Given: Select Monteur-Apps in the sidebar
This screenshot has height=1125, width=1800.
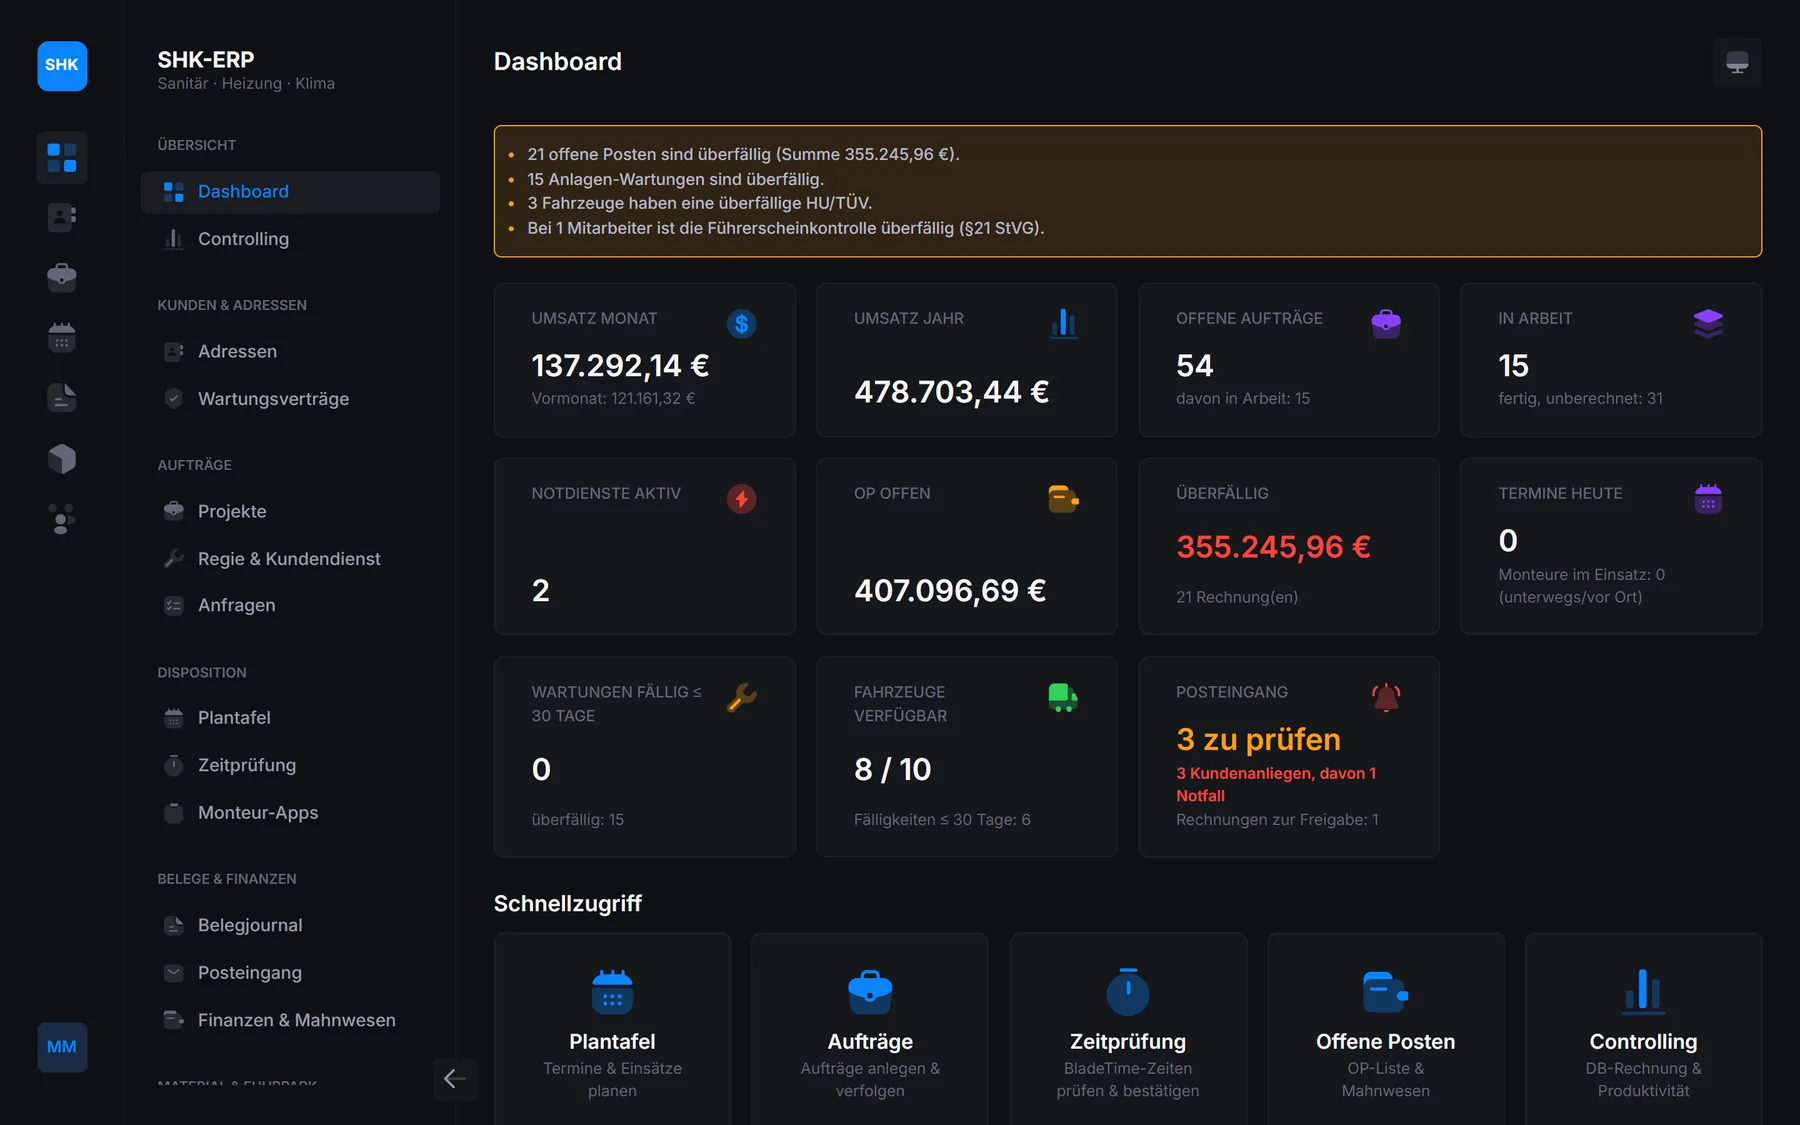Looking at the screenshot, I should coord(290,813).
